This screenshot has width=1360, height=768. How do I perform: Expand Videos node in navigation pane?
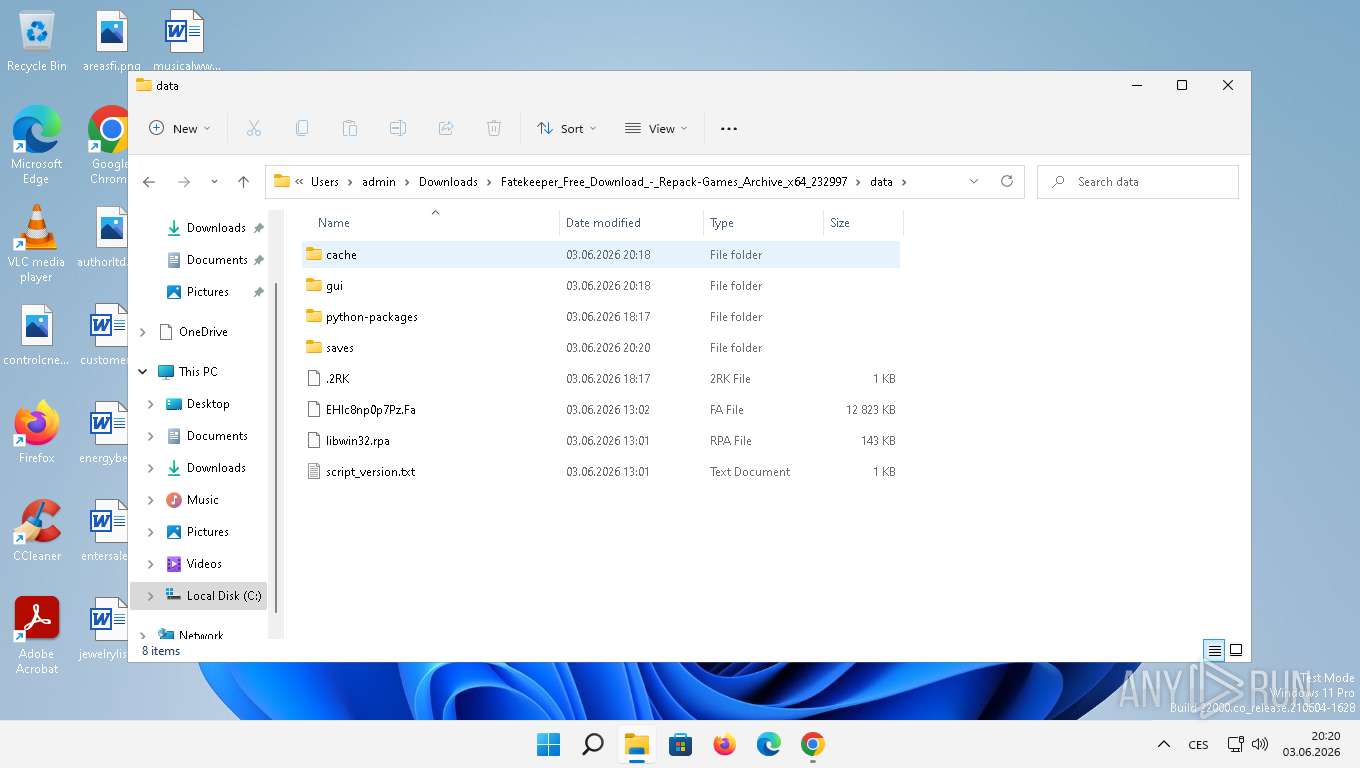pos(151,564)
